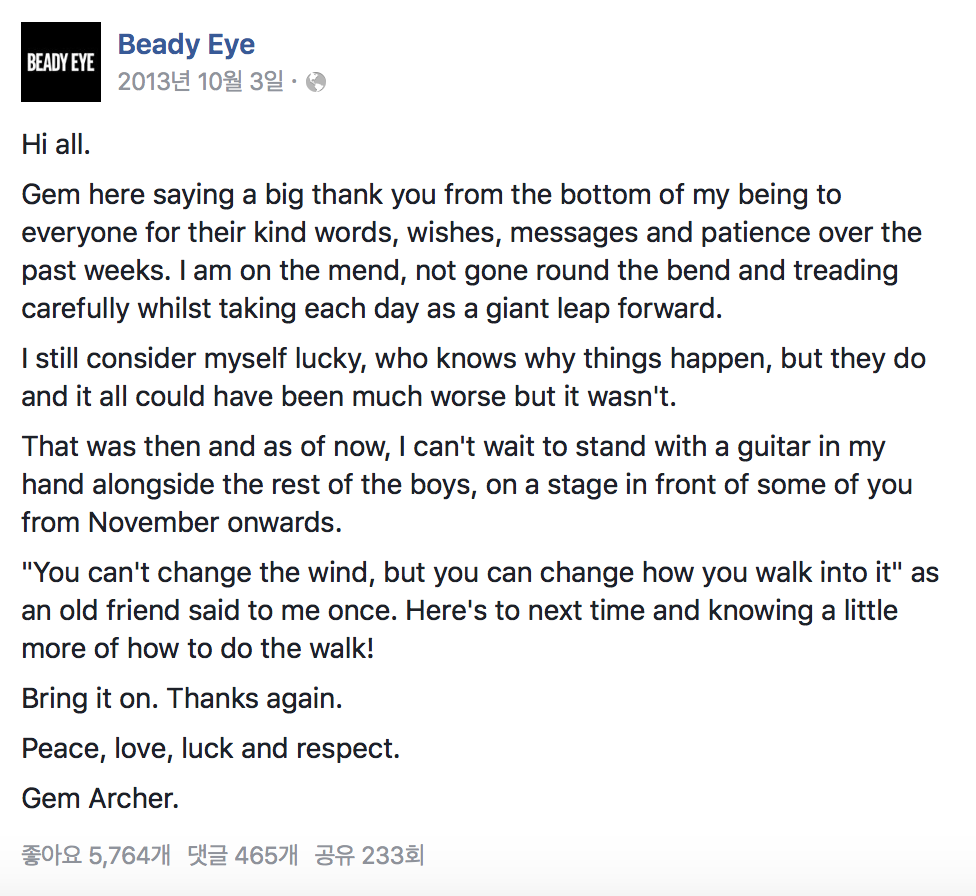976x896 pixels.
Task: Click the Beady Eye profile logo
Action: 61,62
